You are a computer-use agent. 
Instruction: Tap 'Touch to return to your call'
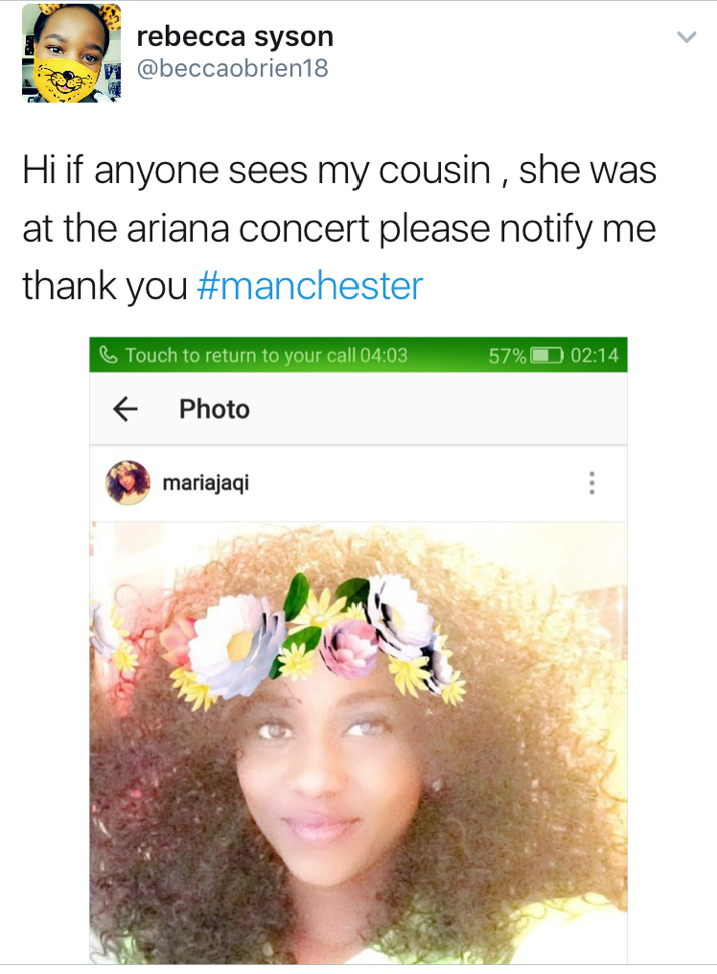(240, 355)
